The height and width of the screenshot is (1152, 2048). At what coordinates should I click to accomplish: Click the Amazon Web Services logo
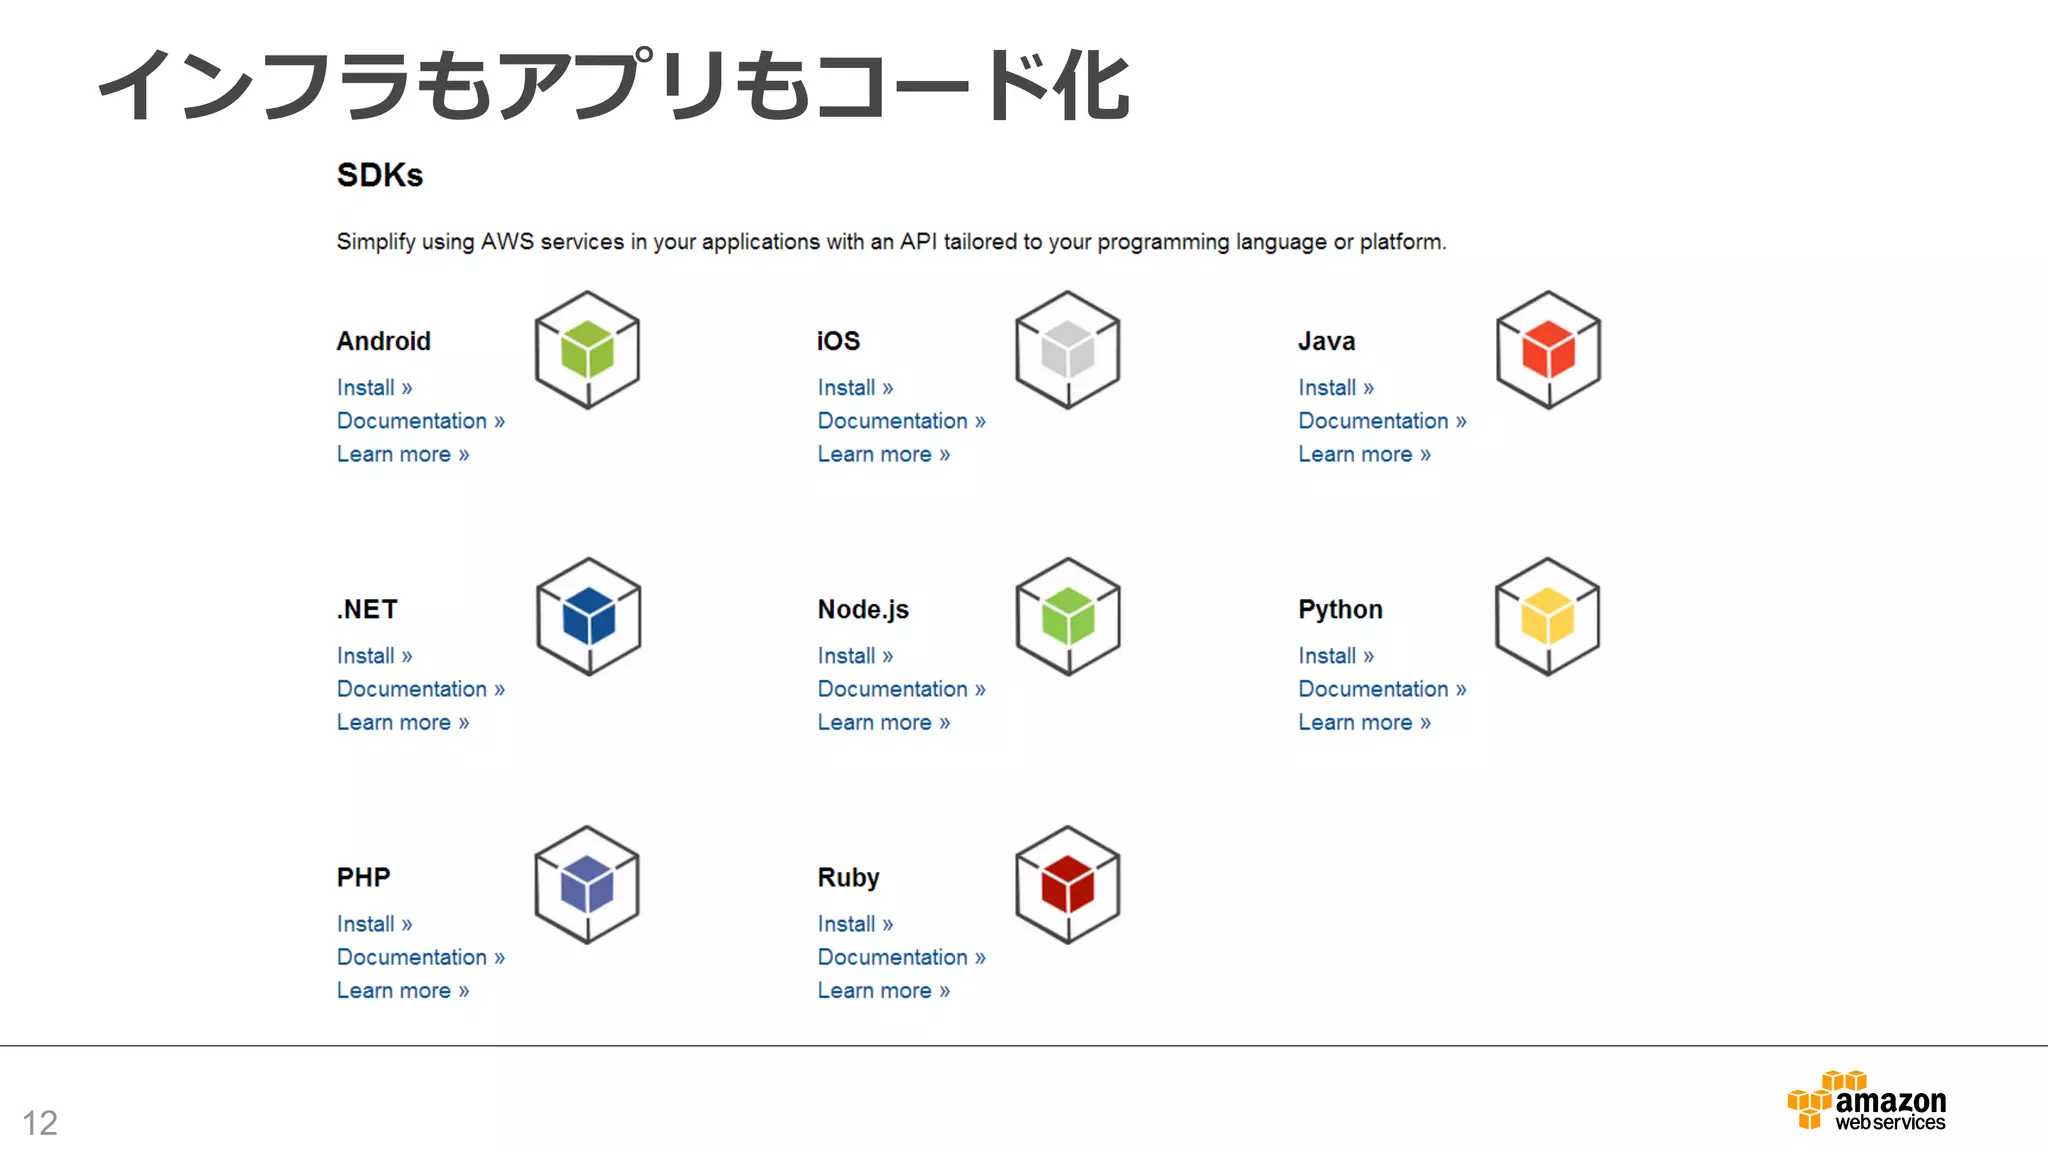click(x=1867, y=1101)
